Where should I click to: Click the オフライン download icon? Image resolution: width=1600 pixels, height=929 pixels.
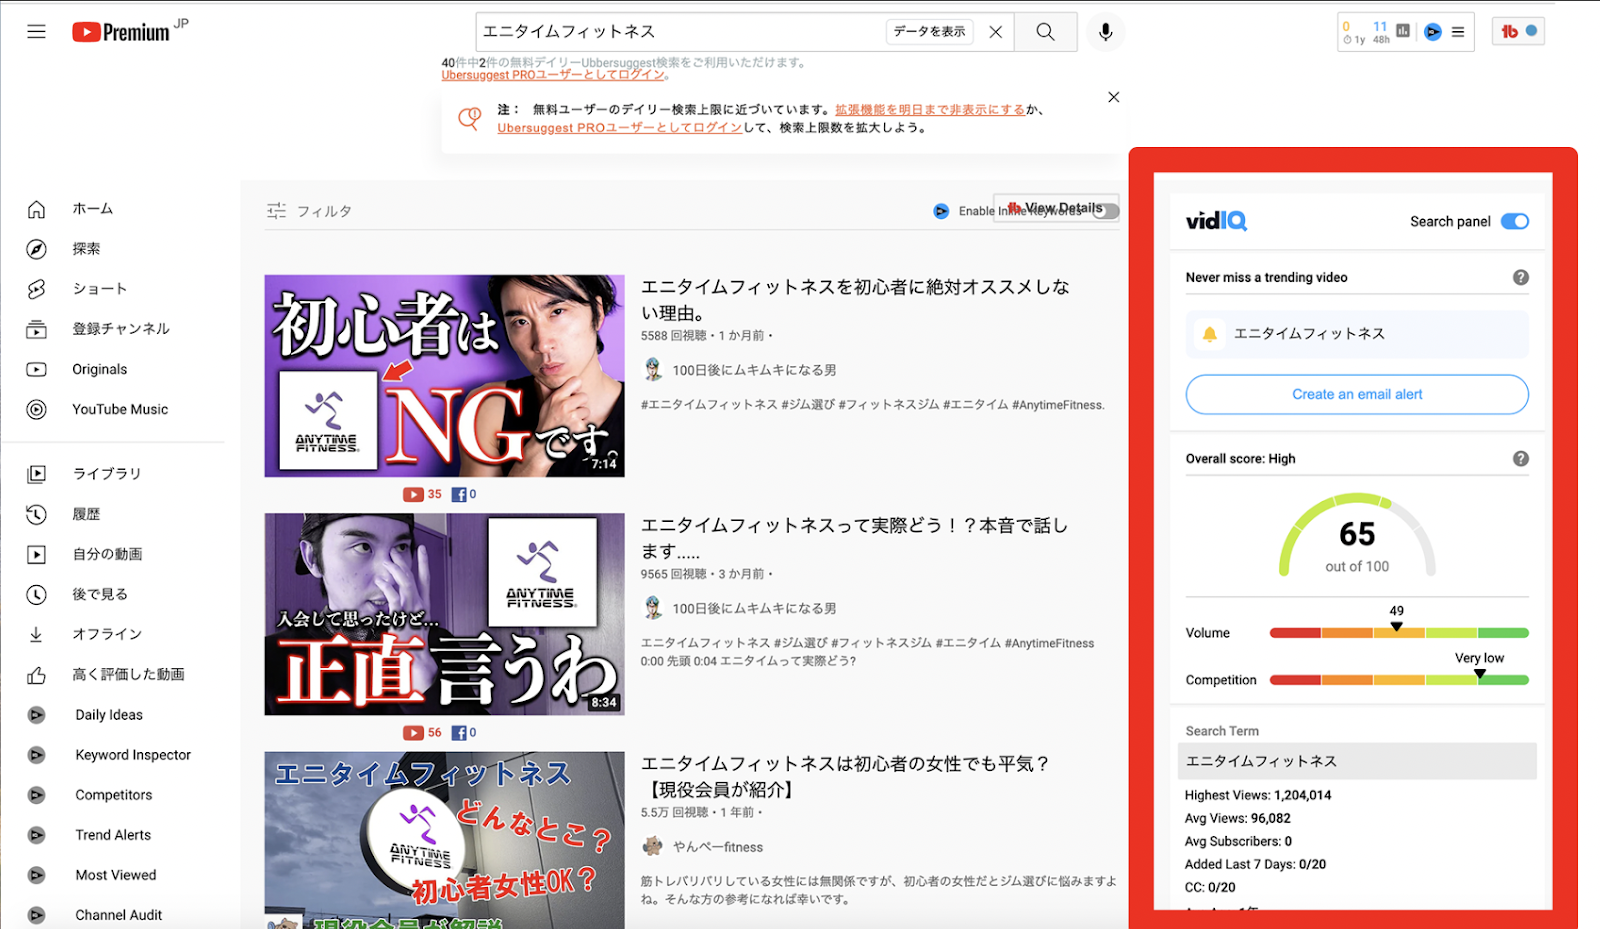coord(36,634)
